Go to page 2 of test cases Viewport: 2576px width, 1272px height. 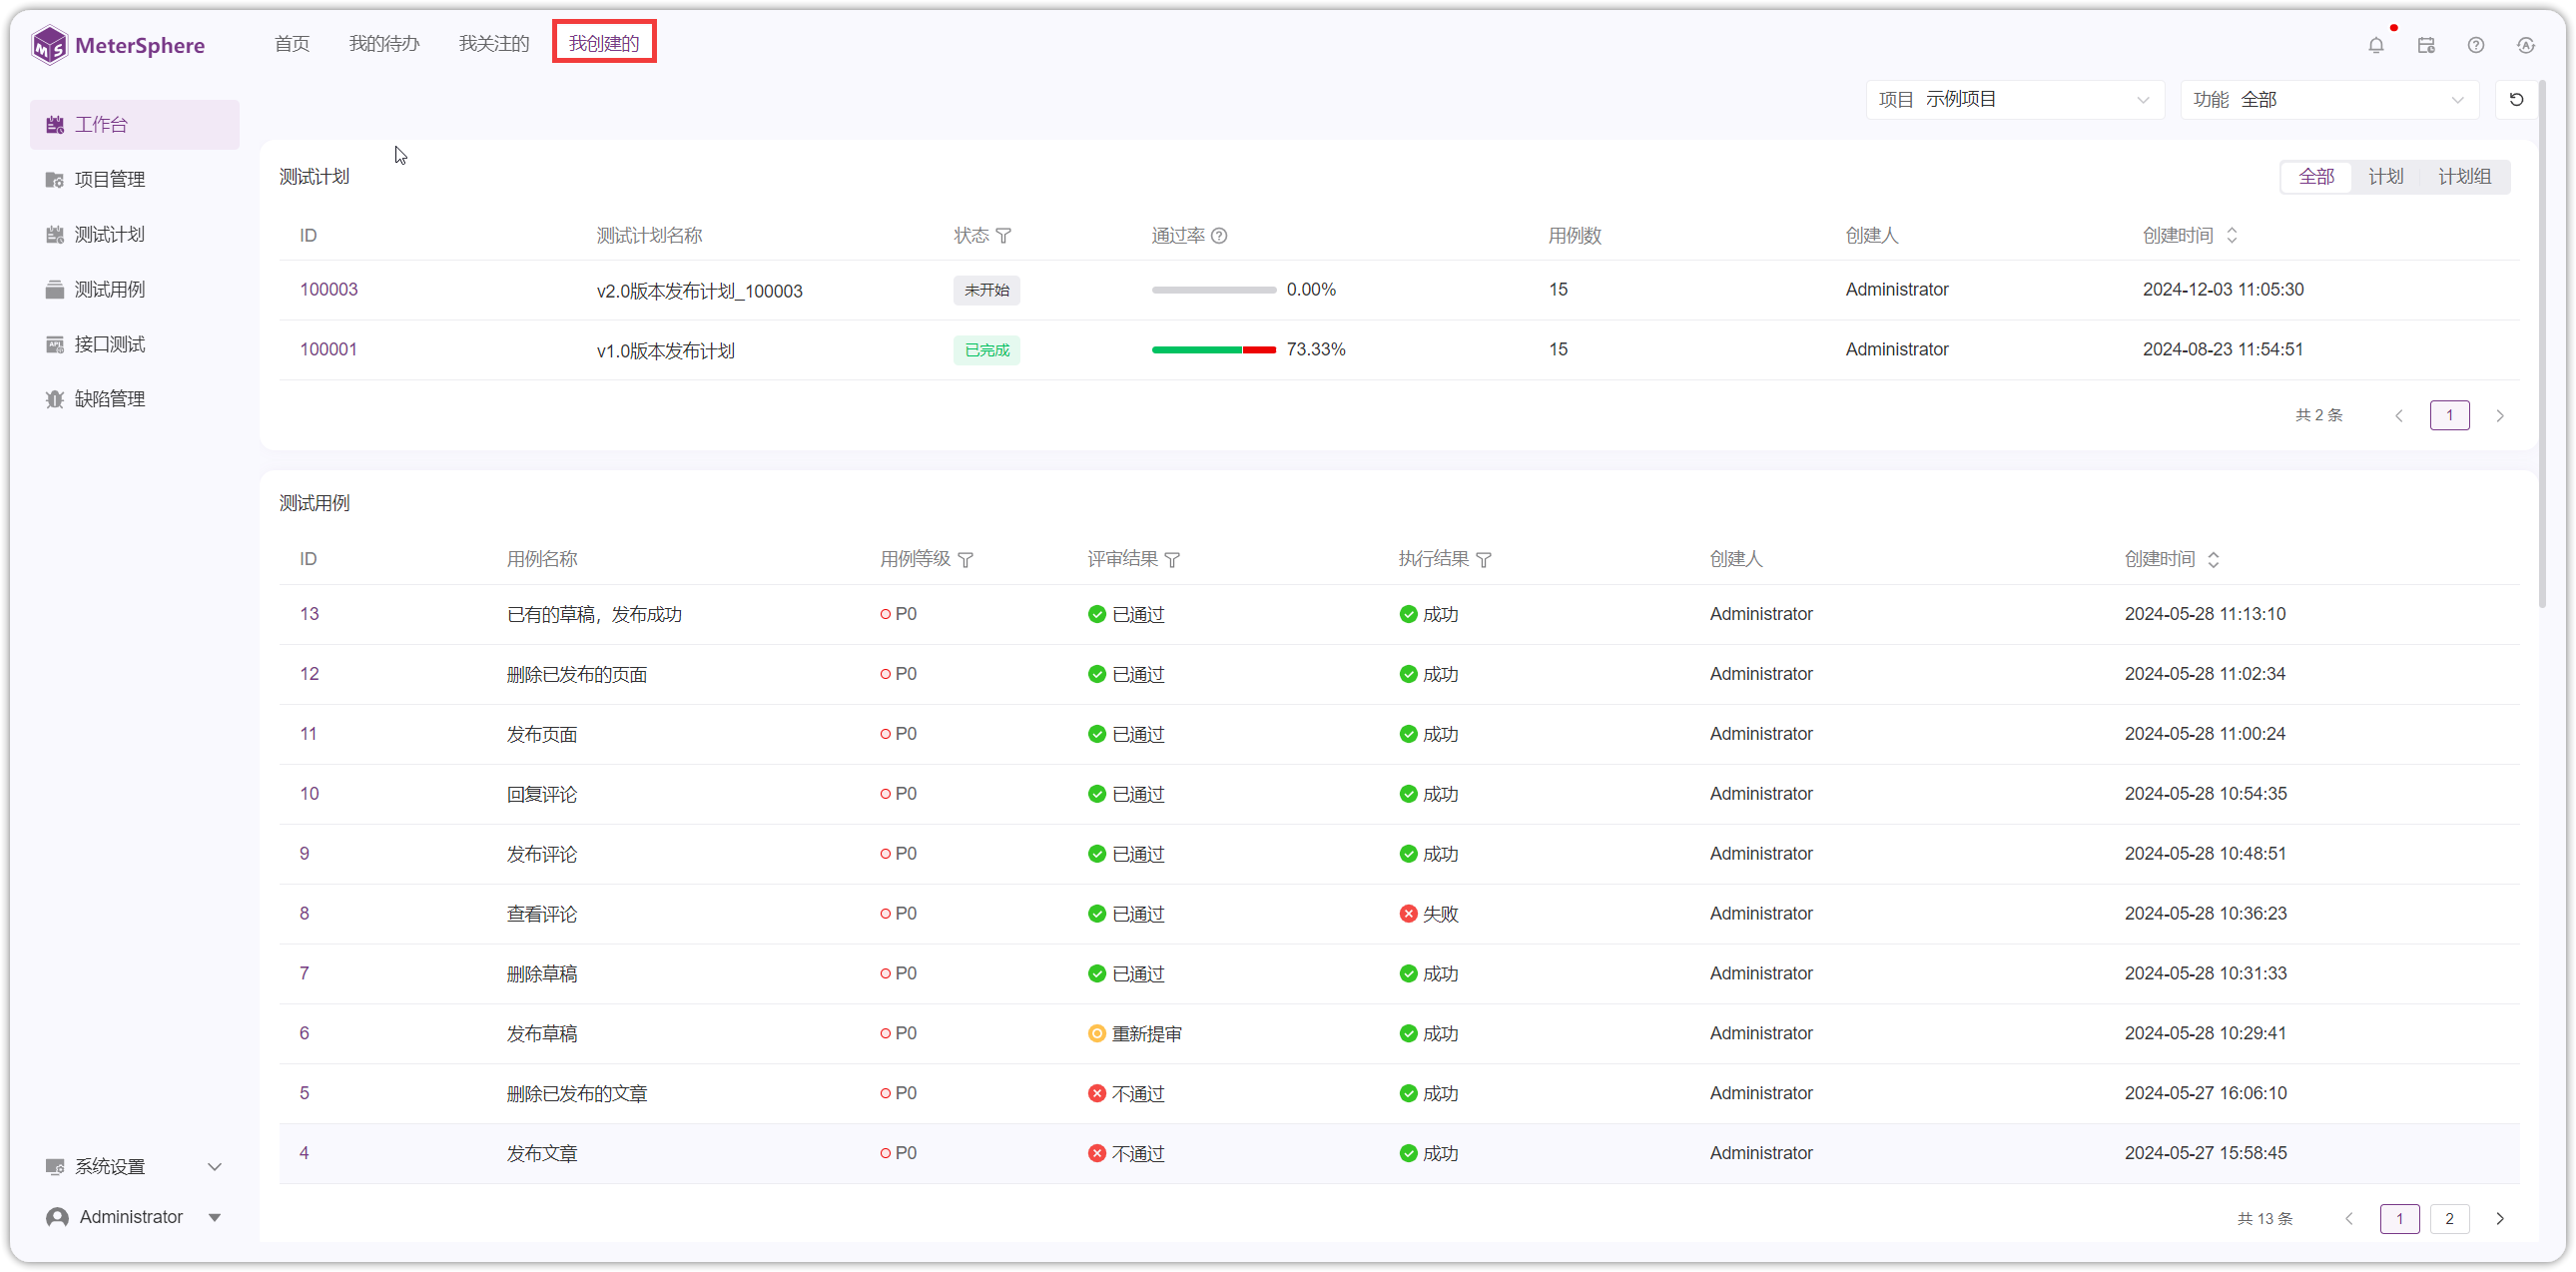coord(2449,1218)
